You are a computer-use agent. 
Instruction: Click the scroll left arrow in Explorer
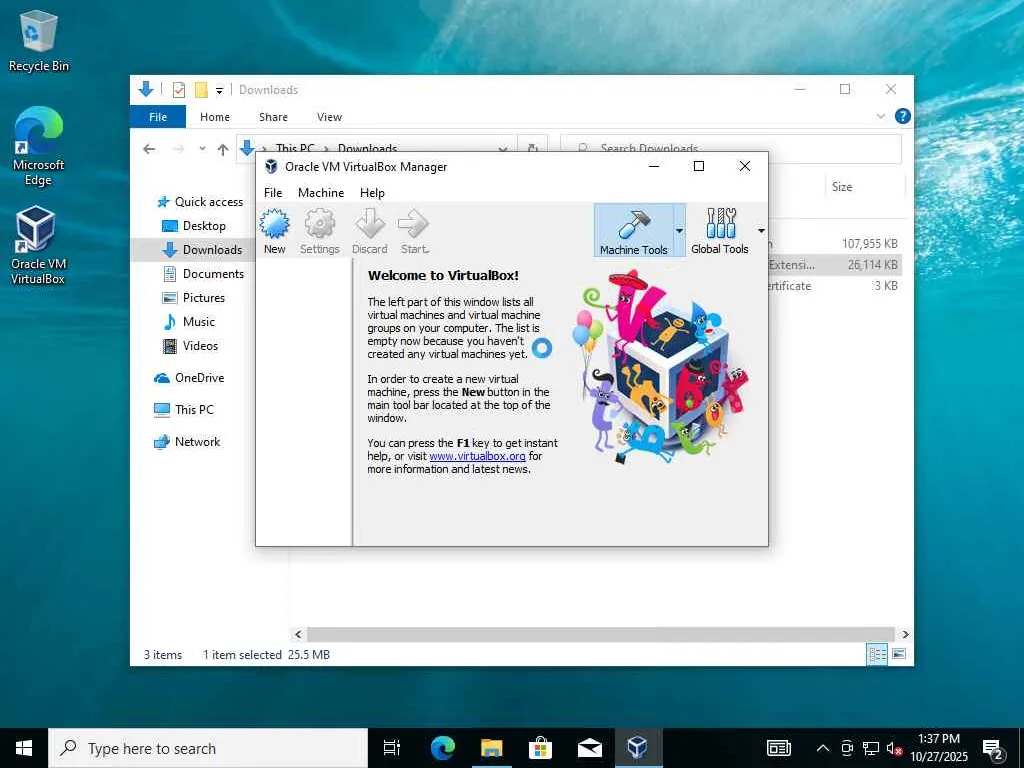[x=298, y=634]
